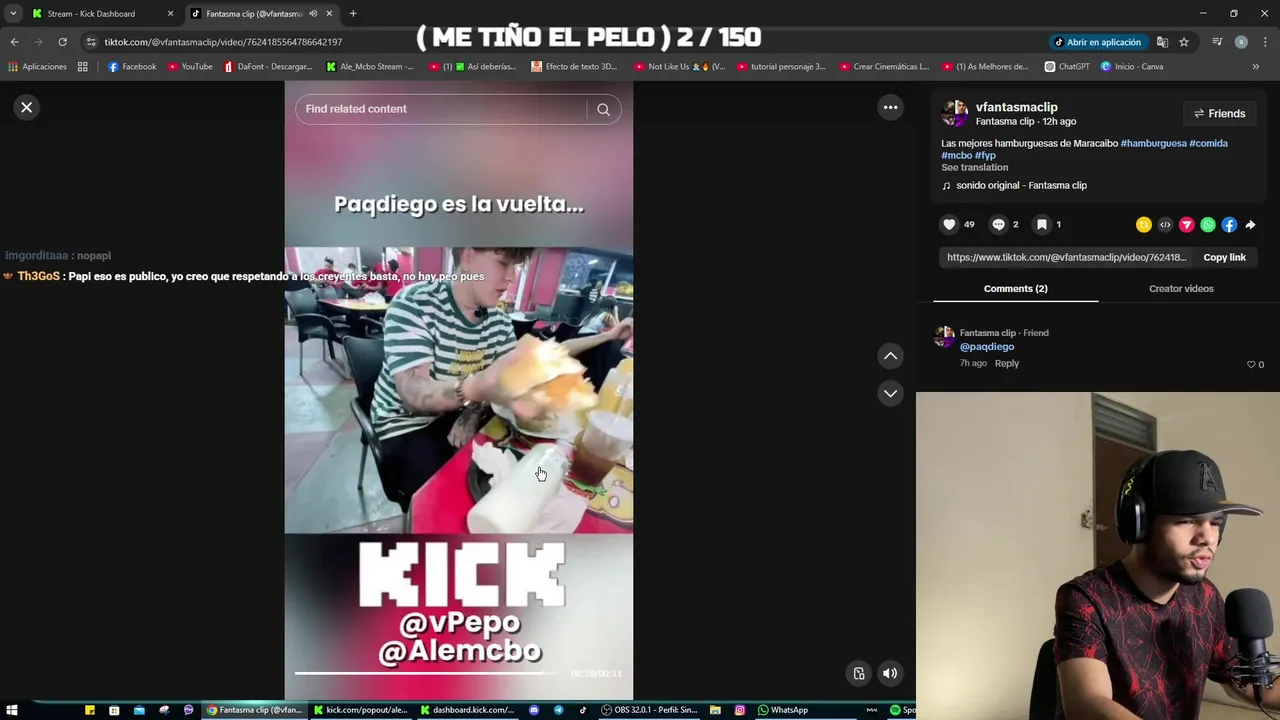Open Discord icon in taskbar
The image size is (1280, 720).
(x=534, y=710)
